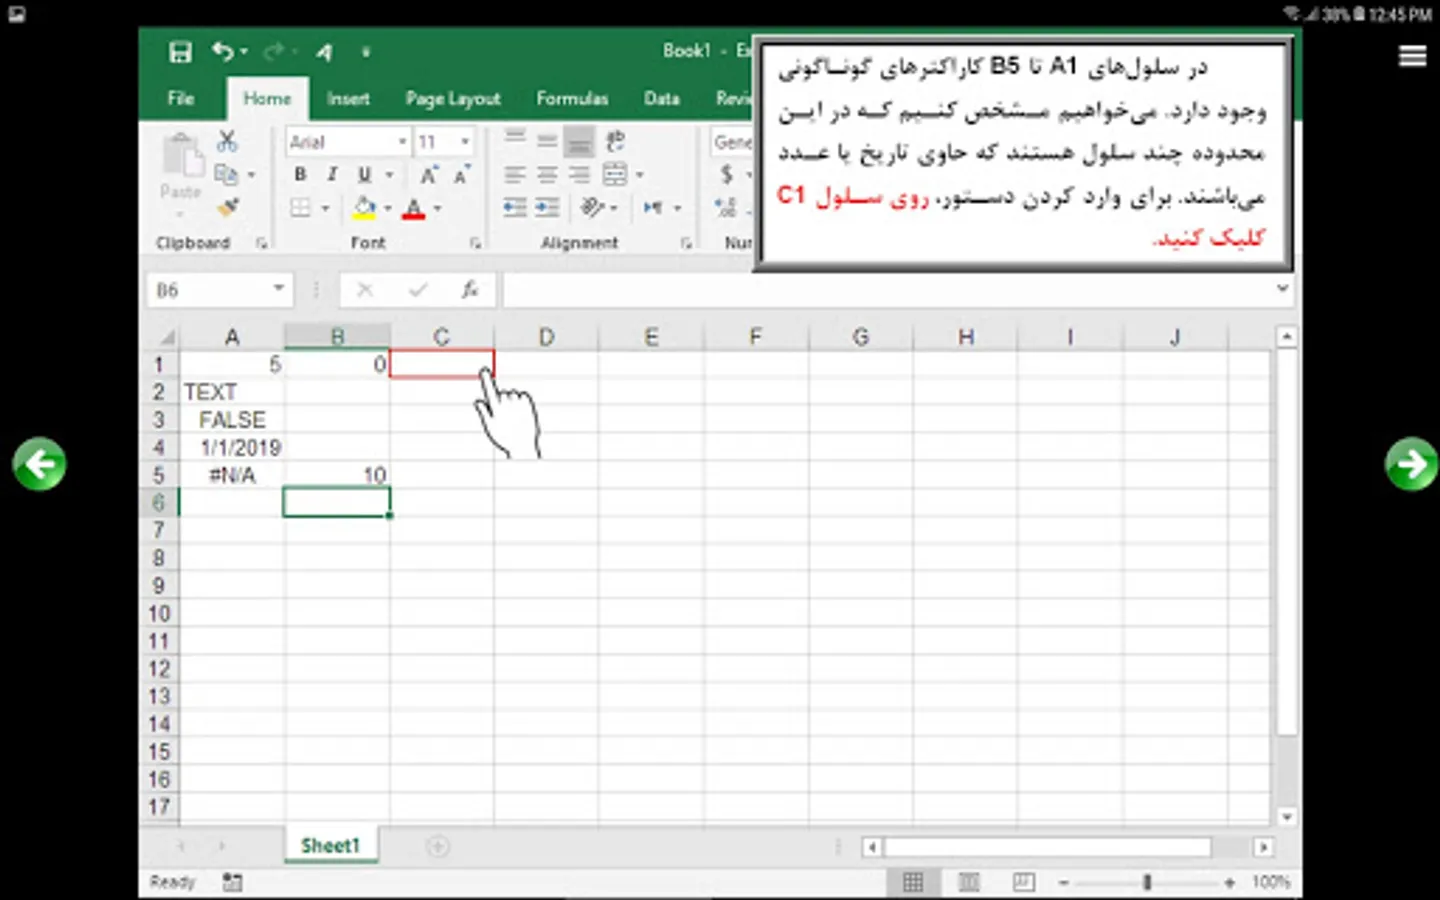Click the yellow Fill Color swatch
This screenshot has height=900, width=1440.
click(364, 208)
